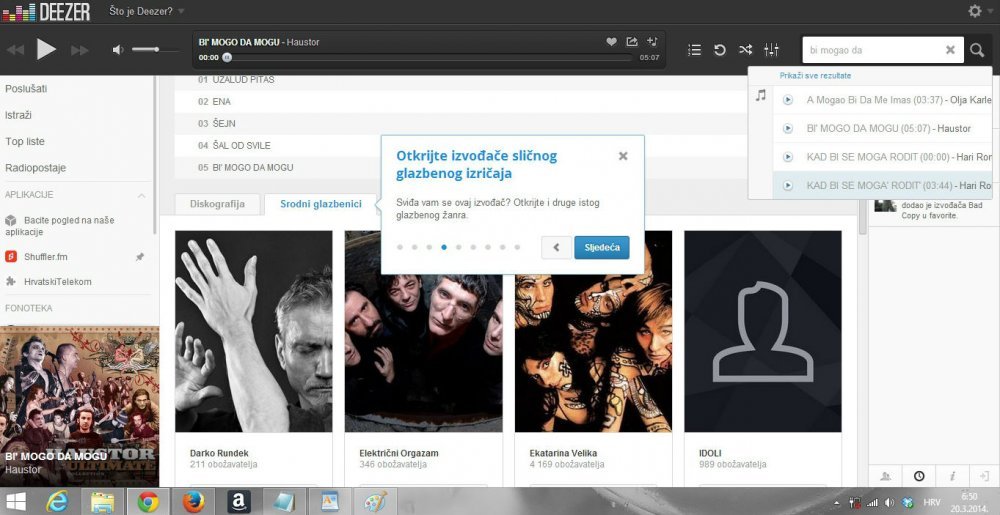The image size is (1000, 515).
Task: Mute the volume speaker icon
Action: (117, 50)
